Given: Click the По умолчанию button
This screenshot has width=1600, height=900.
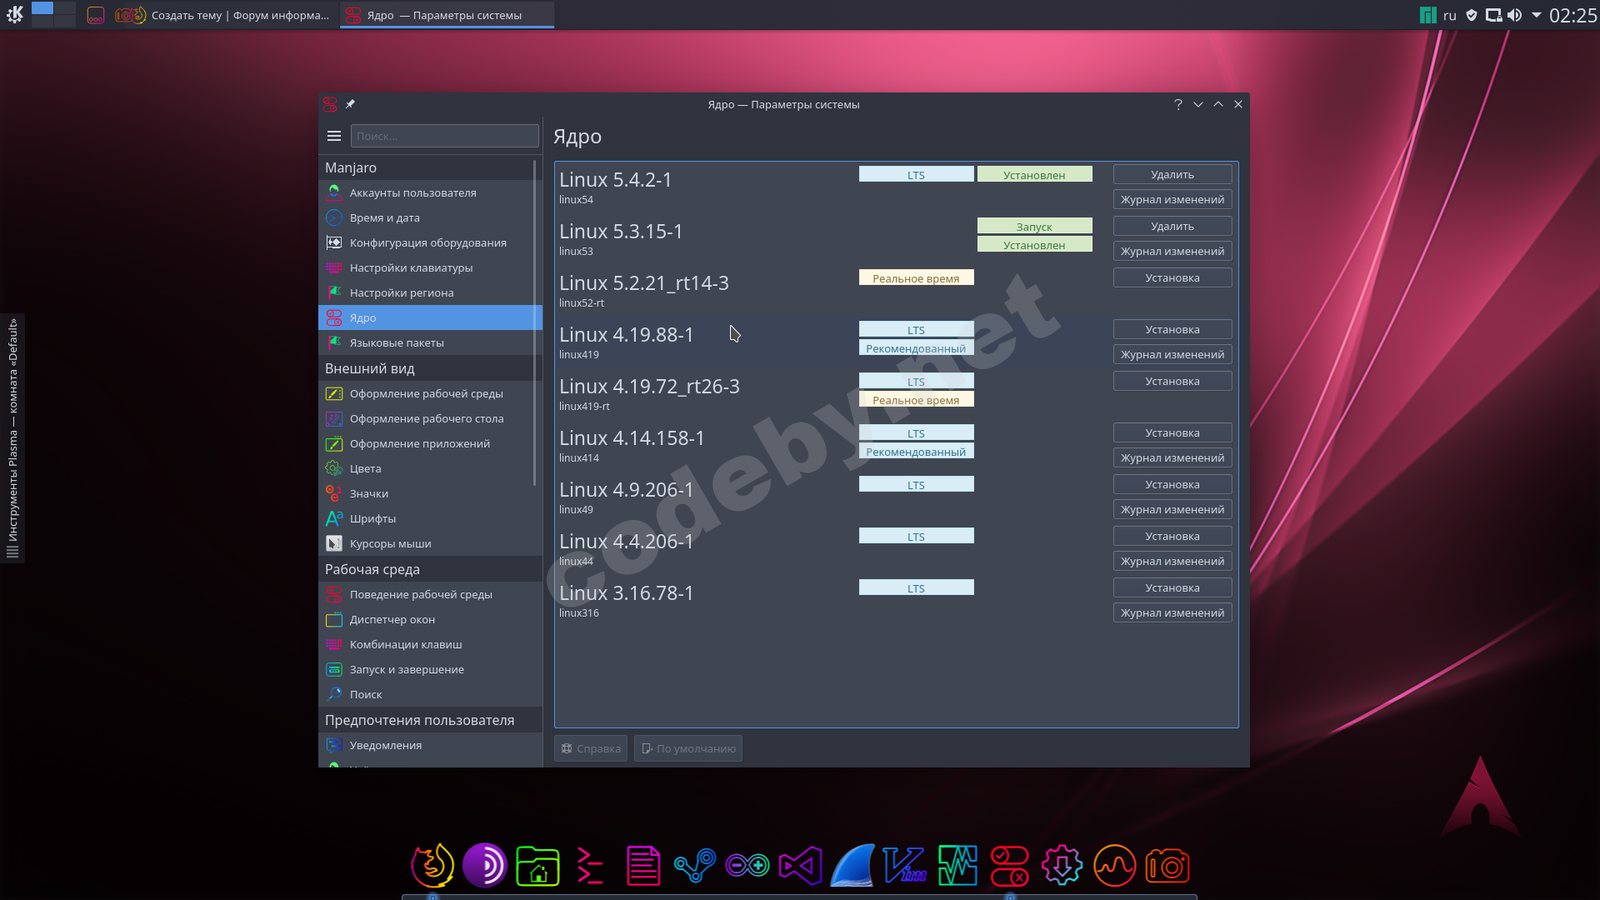Looking at the screenshot, I should tap(688, 748).
